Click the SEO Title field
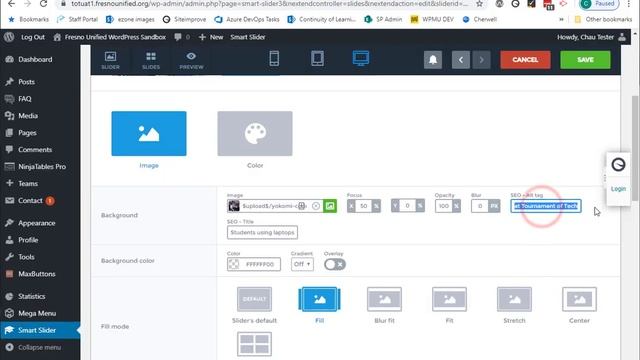 [262, 232]
